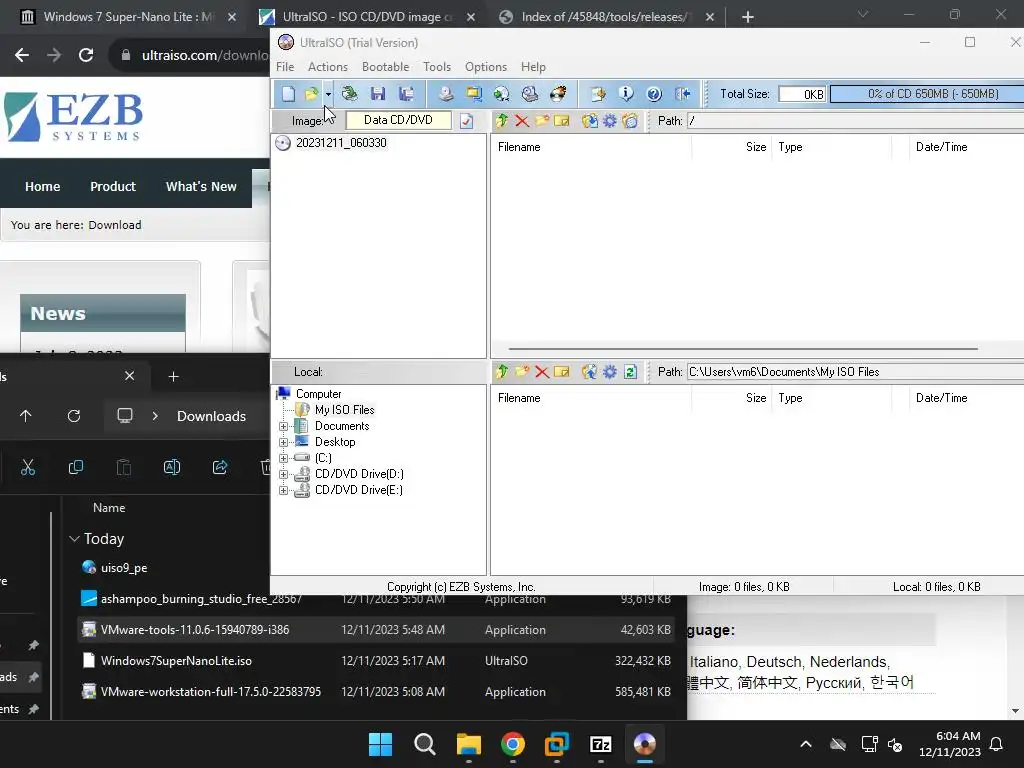Click the blue info bubble toolbar icon
The width and height of the screenshot is (1024, 768).
626,94
